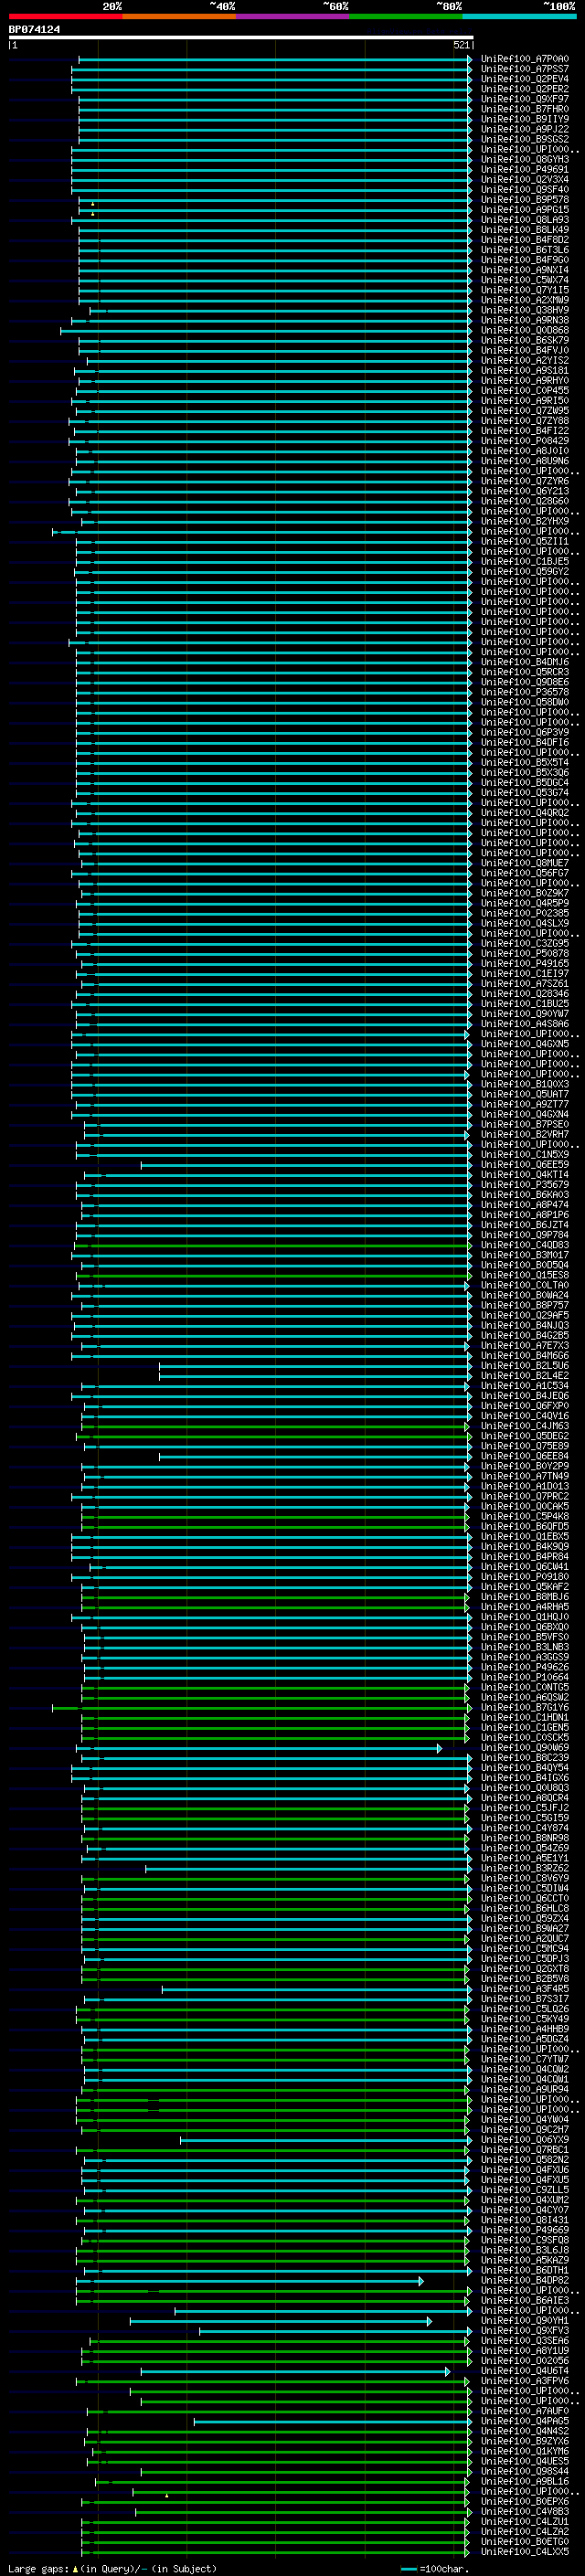
Task: Click hit label UniRef100_C7YTW7
Action: tap(524, 2059)
